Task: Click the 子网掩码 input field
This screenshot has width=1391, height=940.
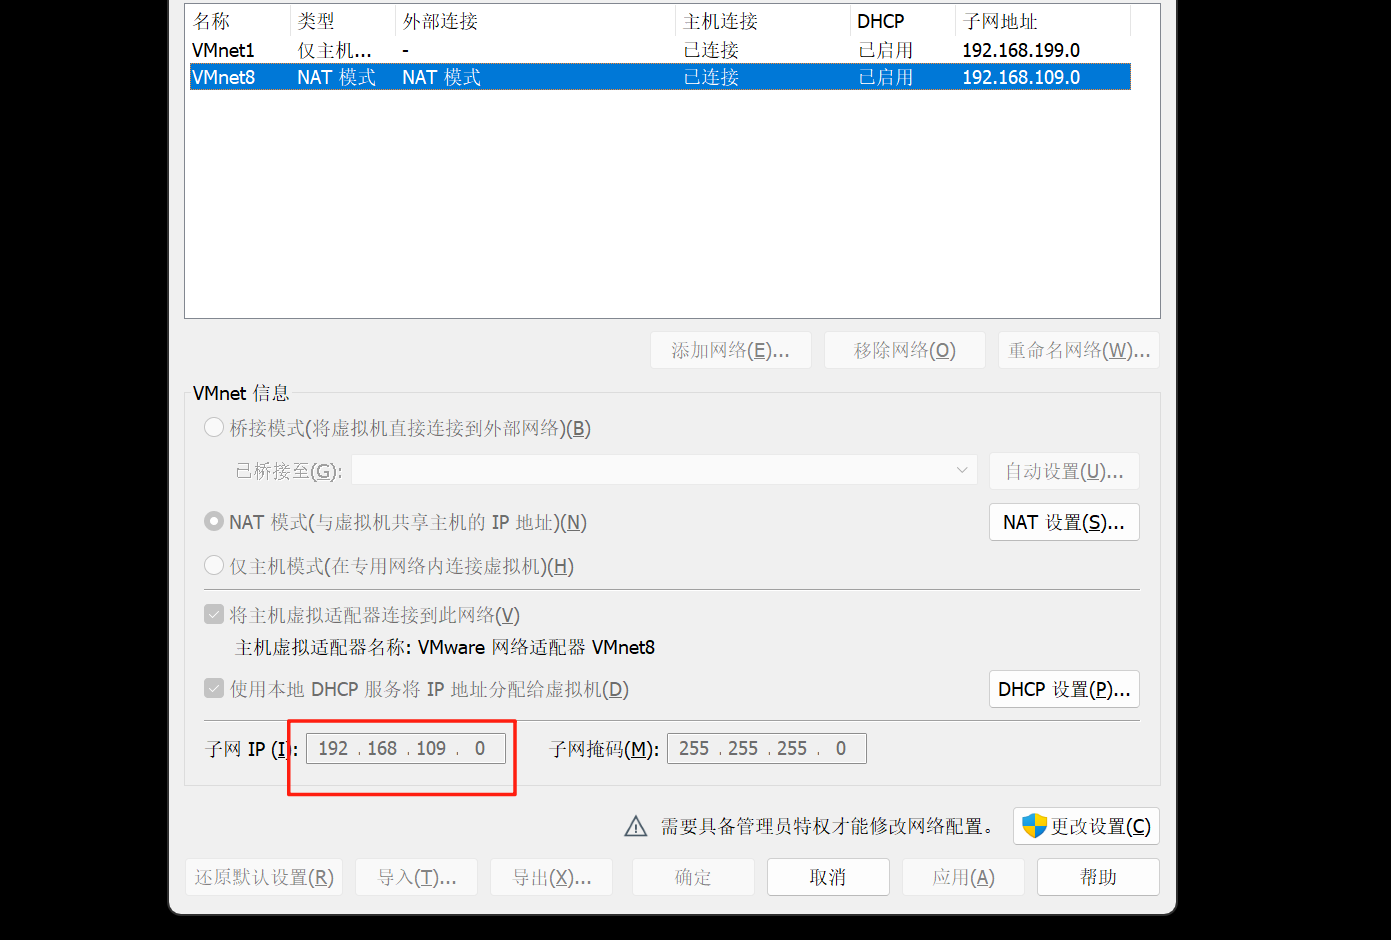Action: point(767,748)
